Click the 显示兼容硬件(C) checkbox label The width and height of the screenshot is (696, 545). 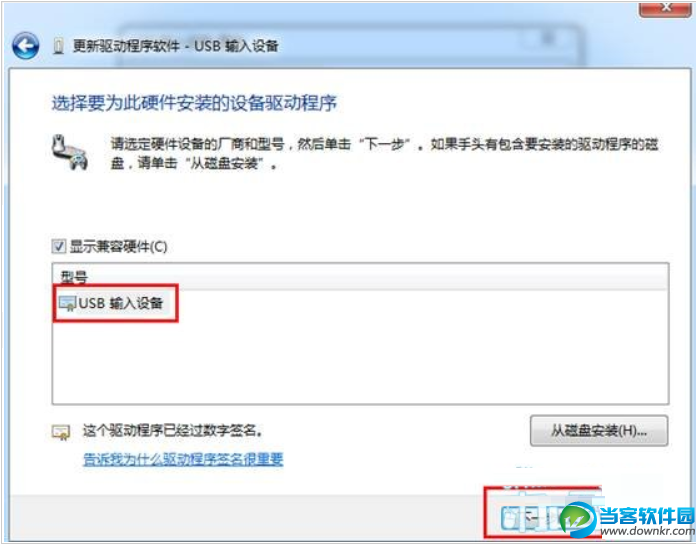(118, 247)
